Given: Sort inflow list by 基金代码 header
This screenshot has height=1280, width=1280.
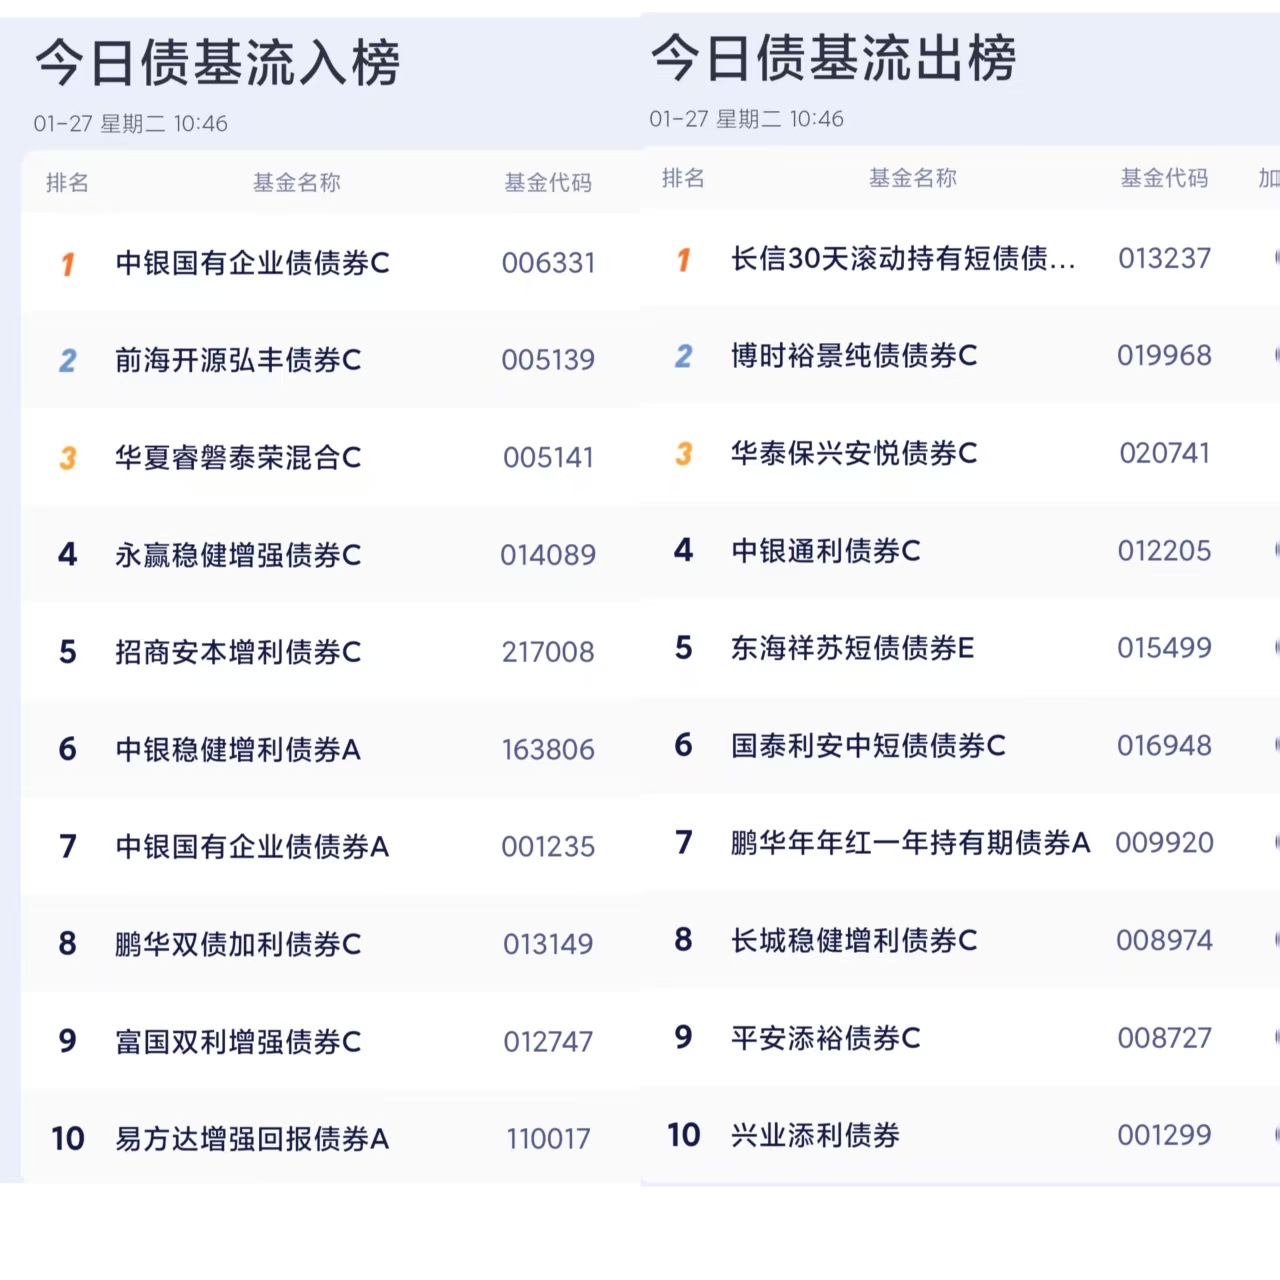Looking at the screenshot, I should [548, 183].
